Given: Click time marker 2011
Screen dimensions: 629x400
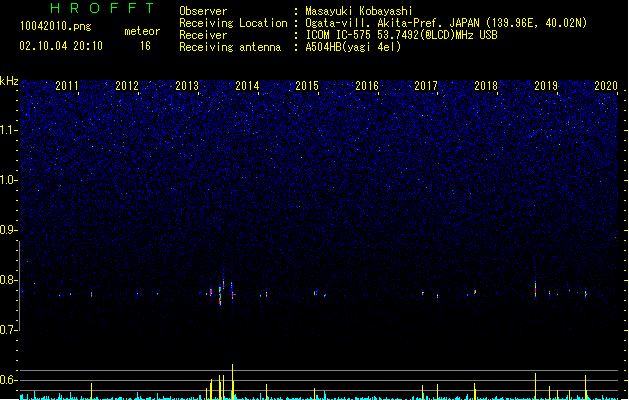Looking at the screenshot, I should [x=67, y=86].
